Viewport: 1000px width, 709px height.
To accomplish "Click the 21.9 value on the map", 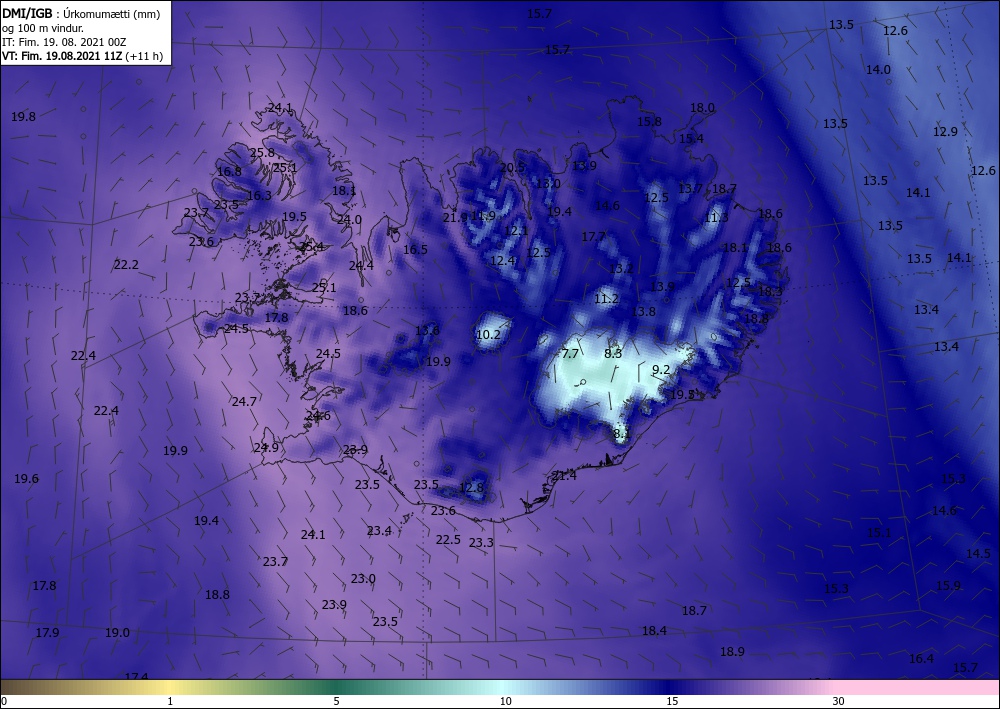I will point(455,217).
